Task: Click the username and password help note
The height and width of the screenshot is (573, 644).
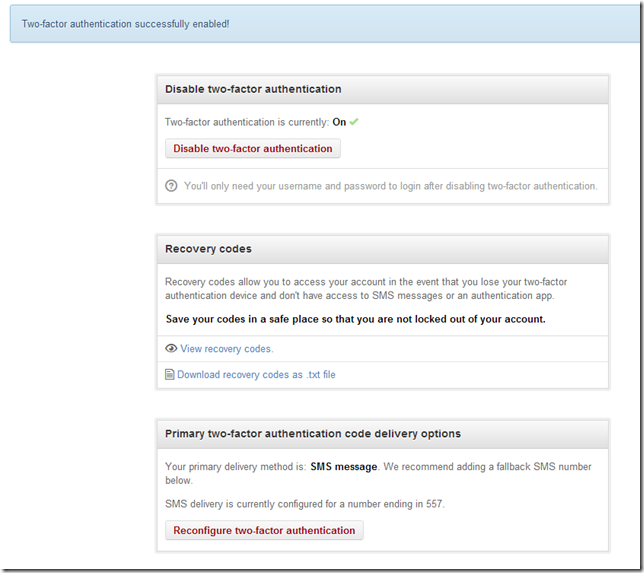Action: [390, 186]
